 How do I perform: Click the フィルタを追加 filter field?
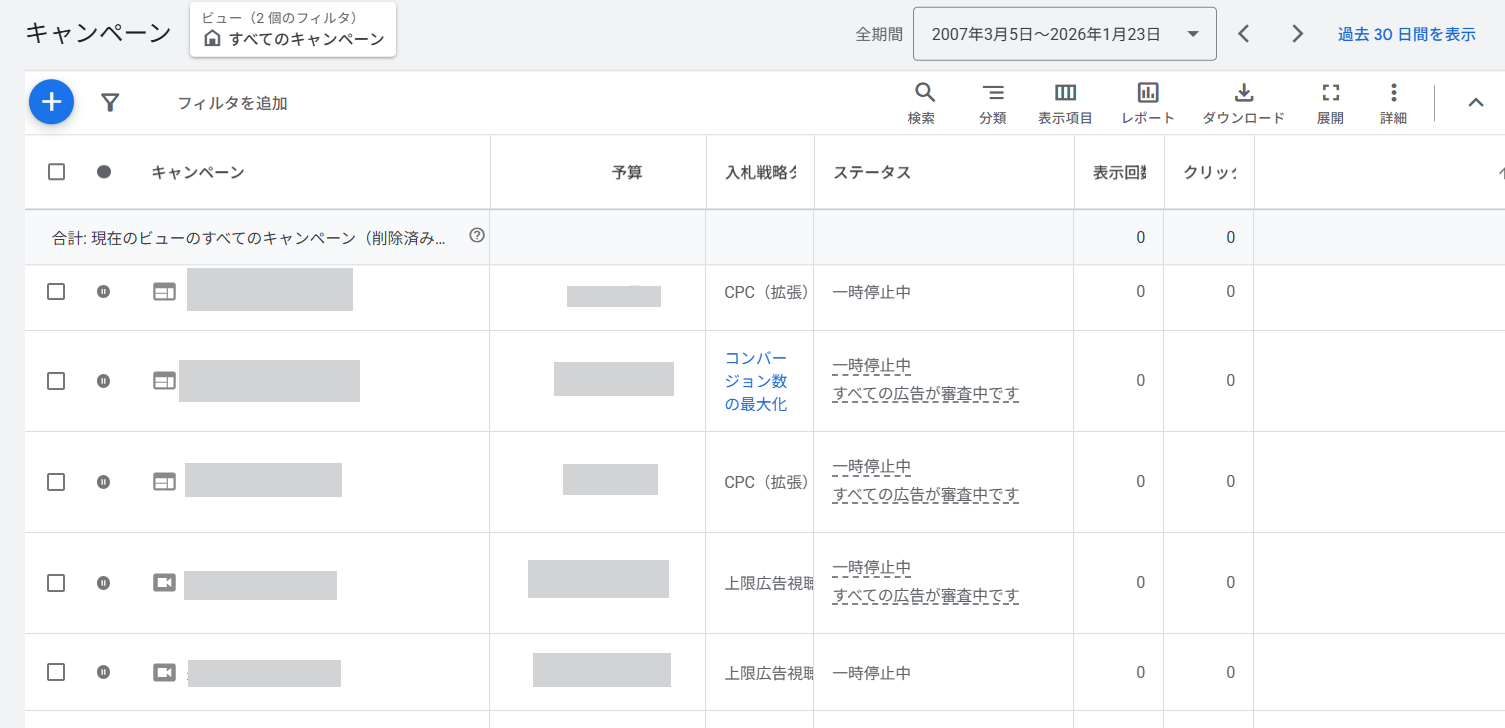pyautogui.click(x=232, y=103)
